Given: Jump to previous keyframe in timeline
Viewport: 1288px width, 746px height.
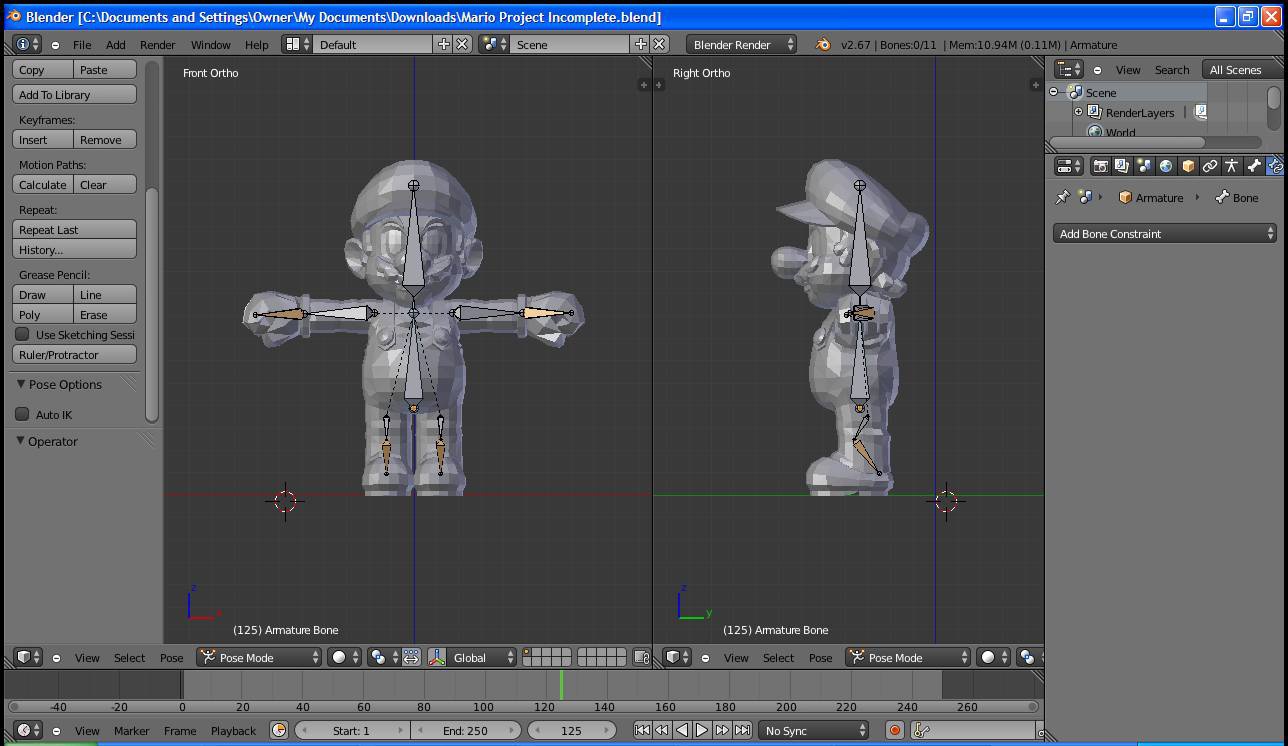Looking at the screenshot, I should click(x=662, y=730).
